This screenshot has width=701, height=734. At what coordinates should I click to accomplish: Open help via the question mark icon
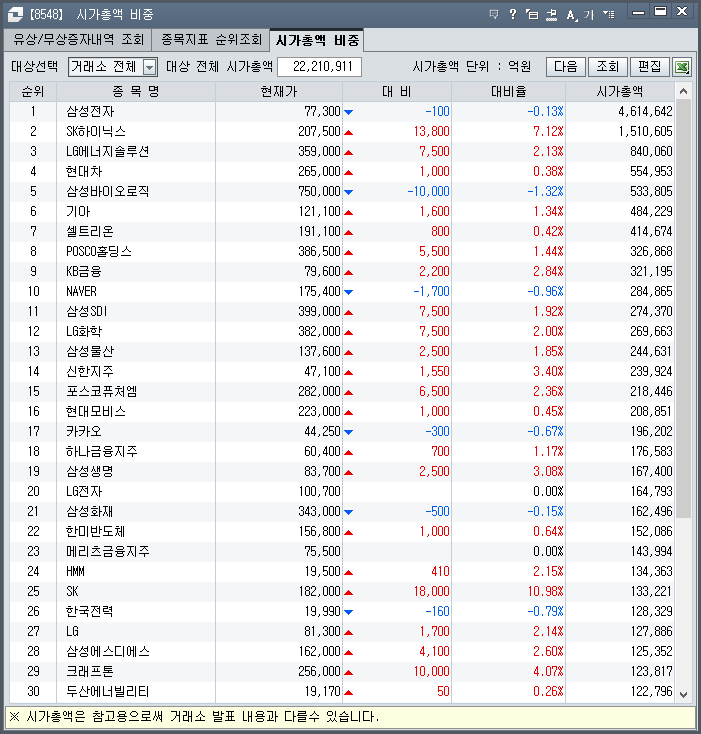pyautogui.click(x=513, y=14)
